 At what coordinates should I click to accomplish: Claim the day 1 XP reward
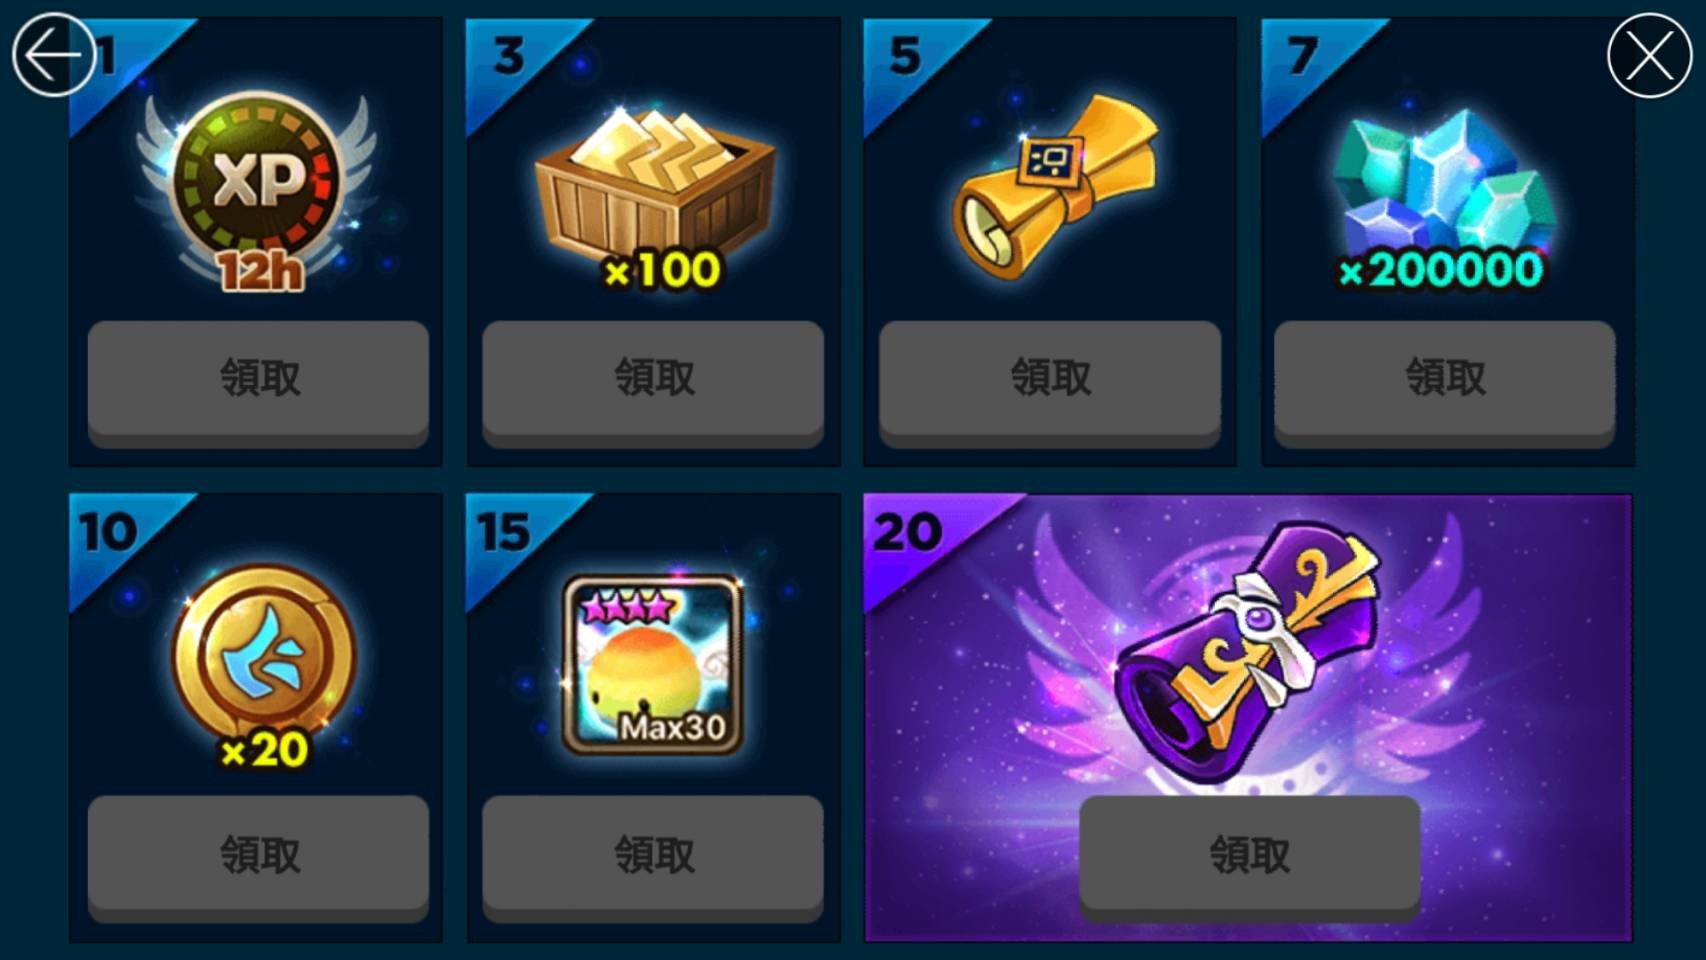(258, 379)
